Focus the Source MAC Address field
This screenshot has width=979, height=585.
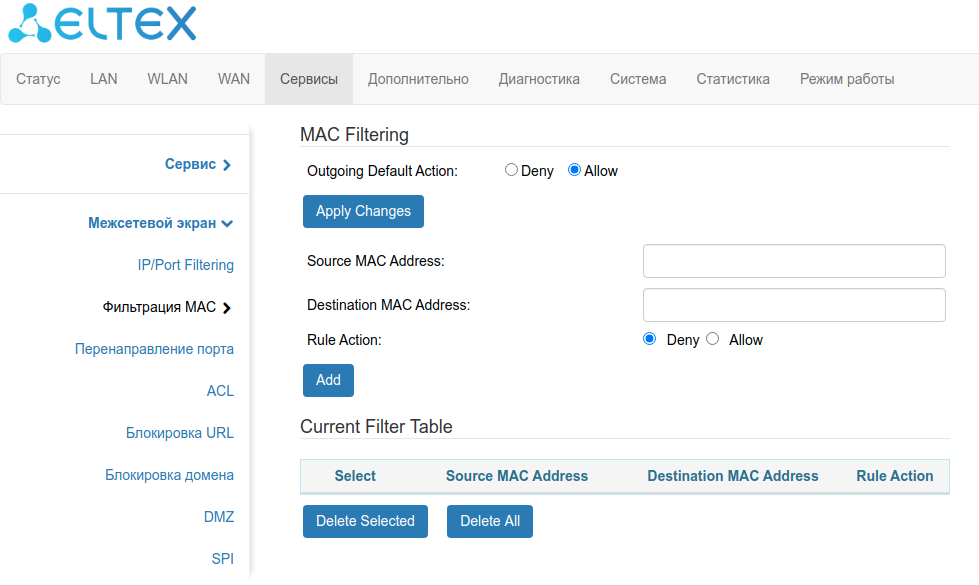click(x=794, y=261)
